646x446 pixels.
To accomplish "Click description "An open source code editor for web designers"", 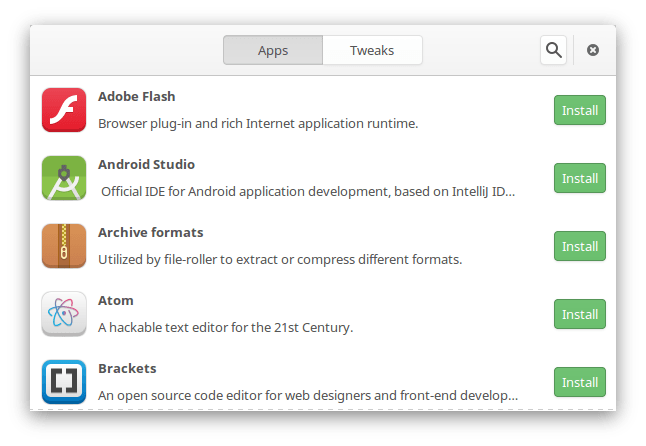I will (235, 395).
